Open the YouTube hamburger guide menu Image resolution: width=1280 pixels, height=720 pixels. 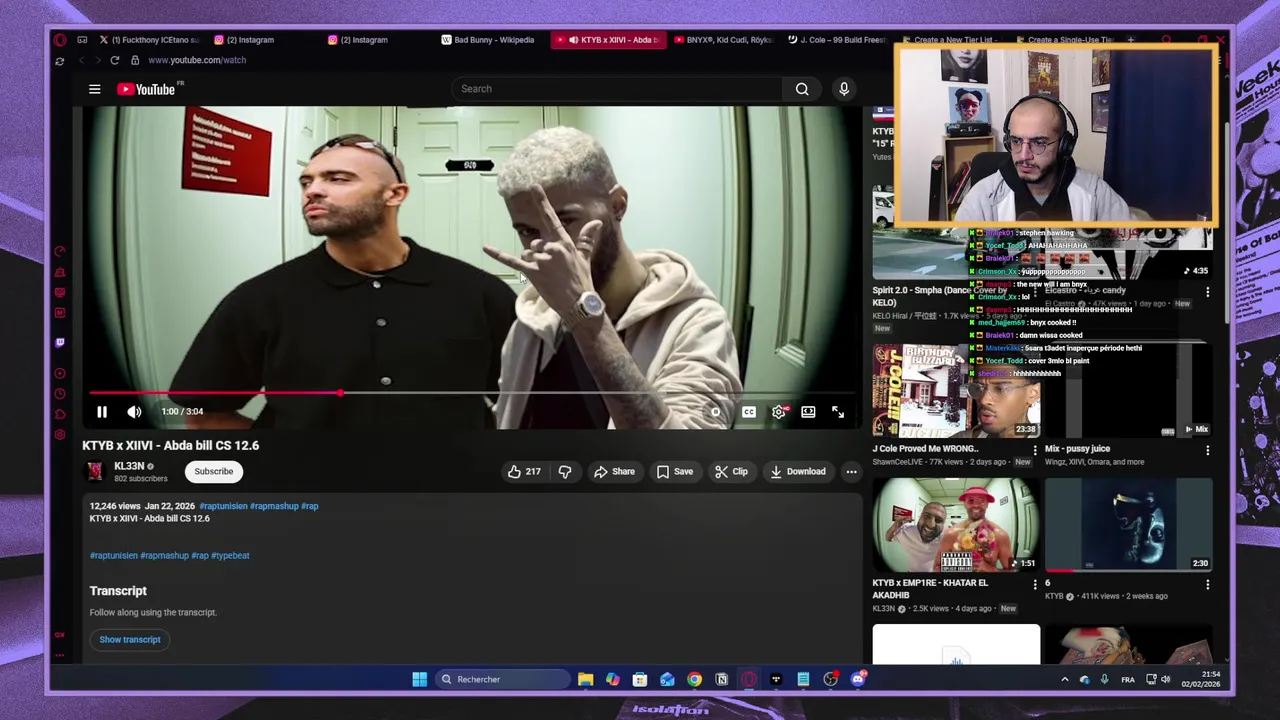coord(95,89)
